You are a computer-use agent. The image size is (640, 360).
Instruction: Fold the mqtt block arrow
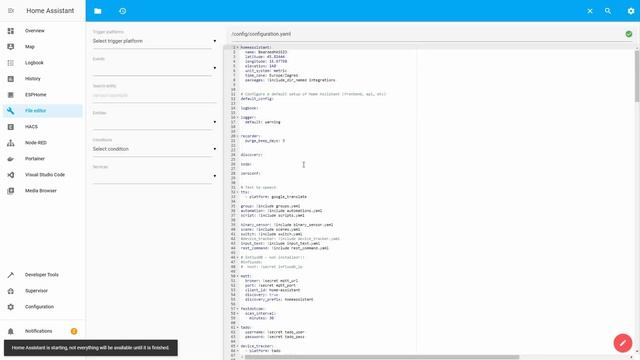point(238,276)
